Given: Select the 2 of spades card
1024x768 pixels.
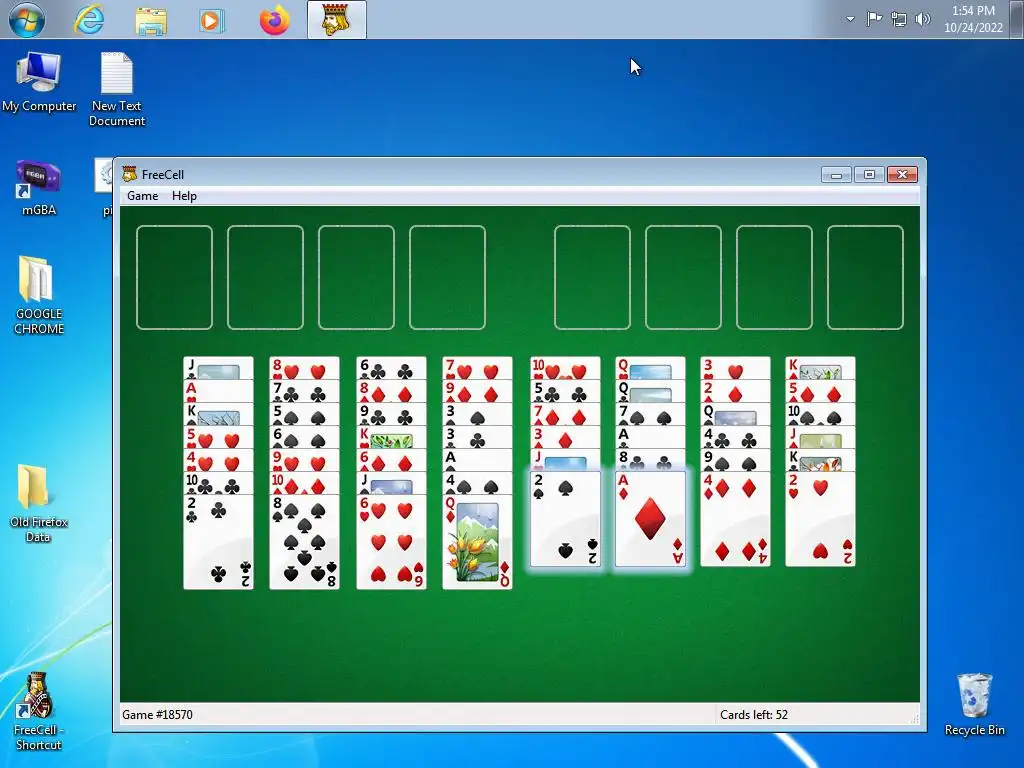Looking at the screenshot, I should 565,519.
